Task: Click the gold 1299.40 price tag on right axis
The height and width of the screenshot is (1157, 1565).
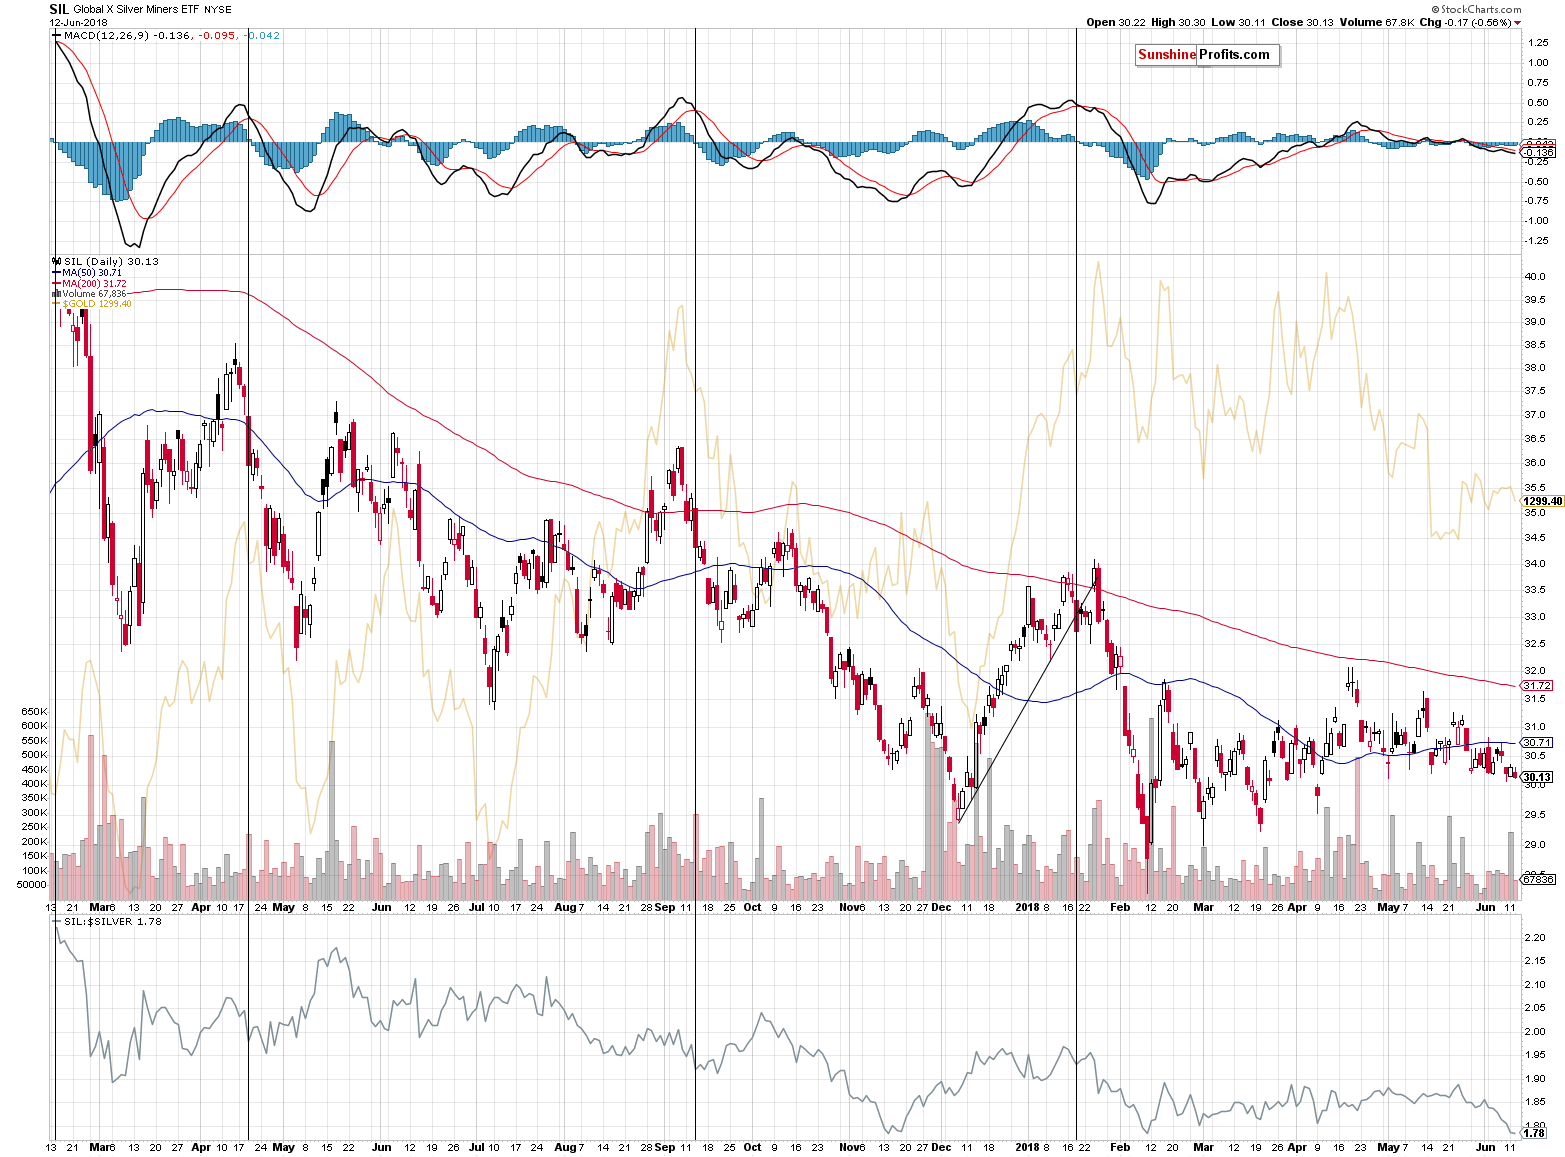Action: point(1542,501)
